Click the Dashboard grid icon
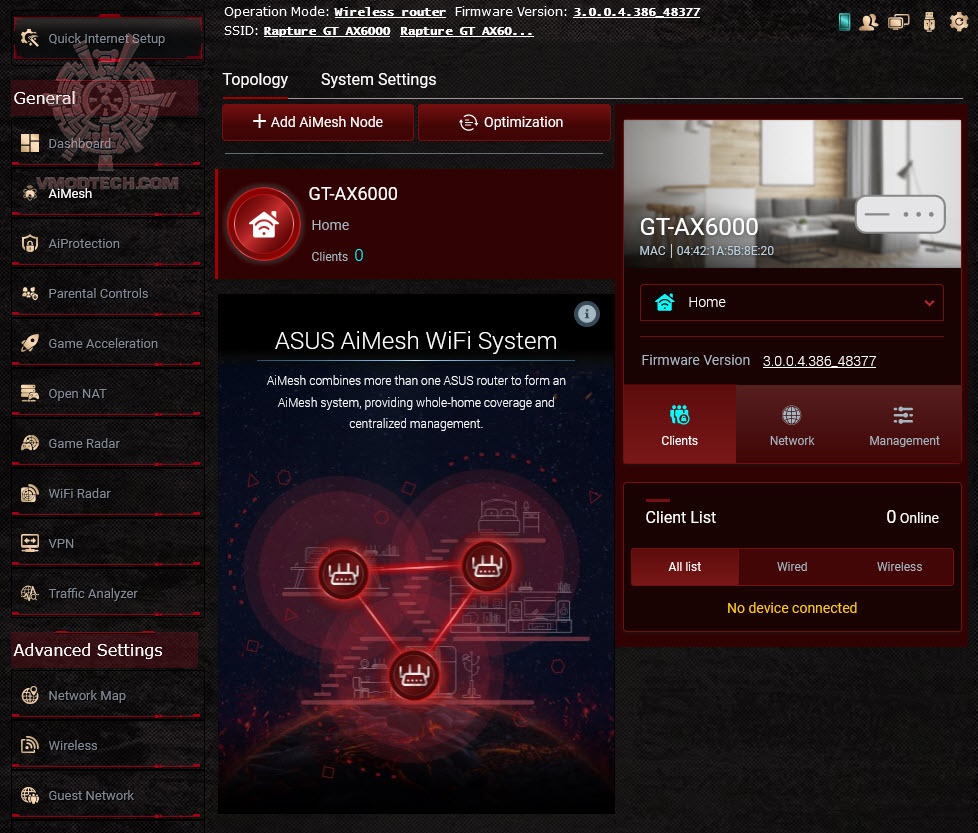Image resolution: width=978 pixels, height=833 pixels. tap(30, 143)
